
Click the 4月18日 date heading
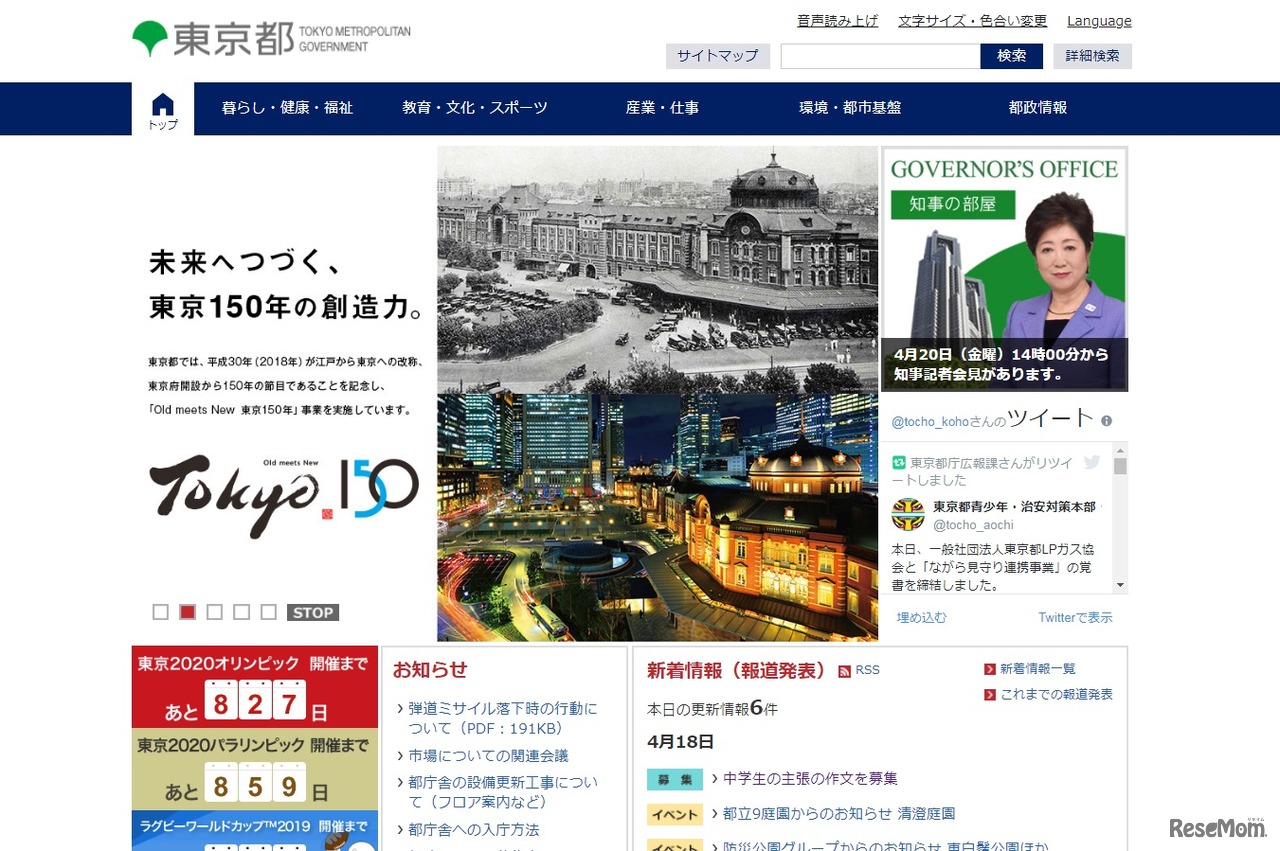680,742
